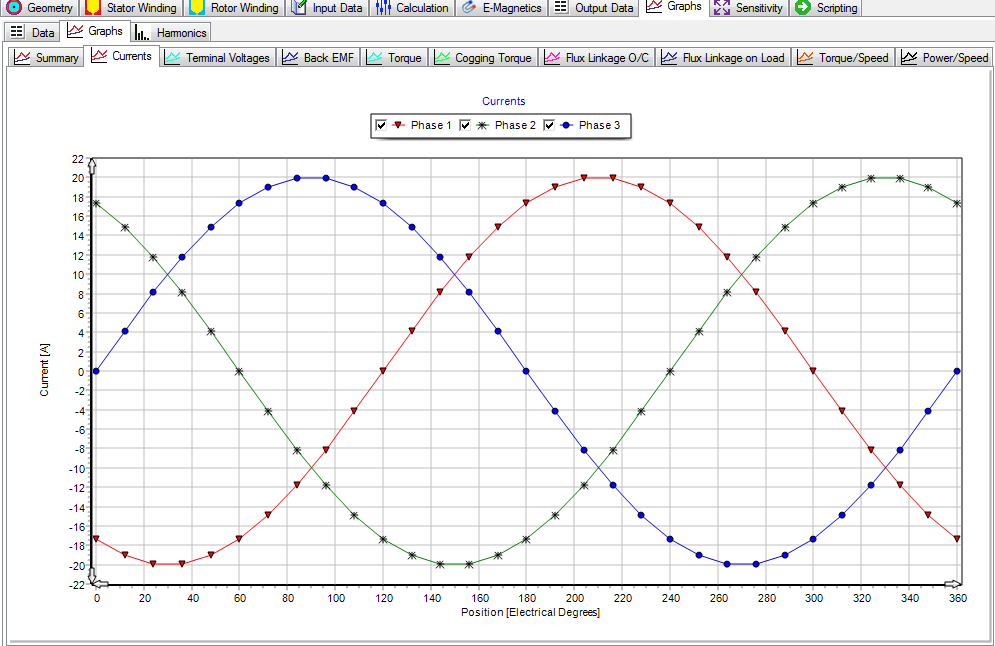The image size is (995, 646).
Task: Click the Stator Winding icon
Action: click(x=93, y=8)
